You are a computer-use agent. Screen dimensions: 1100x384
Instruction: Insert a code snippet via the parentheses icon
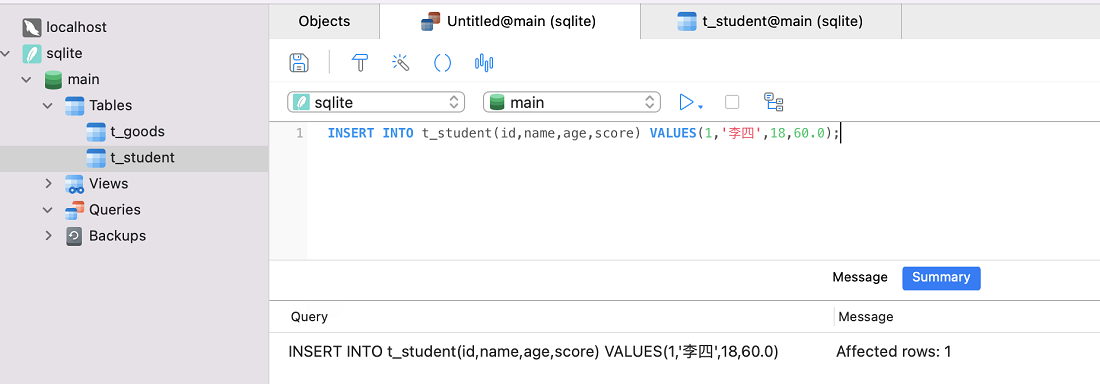click(443, 62)
